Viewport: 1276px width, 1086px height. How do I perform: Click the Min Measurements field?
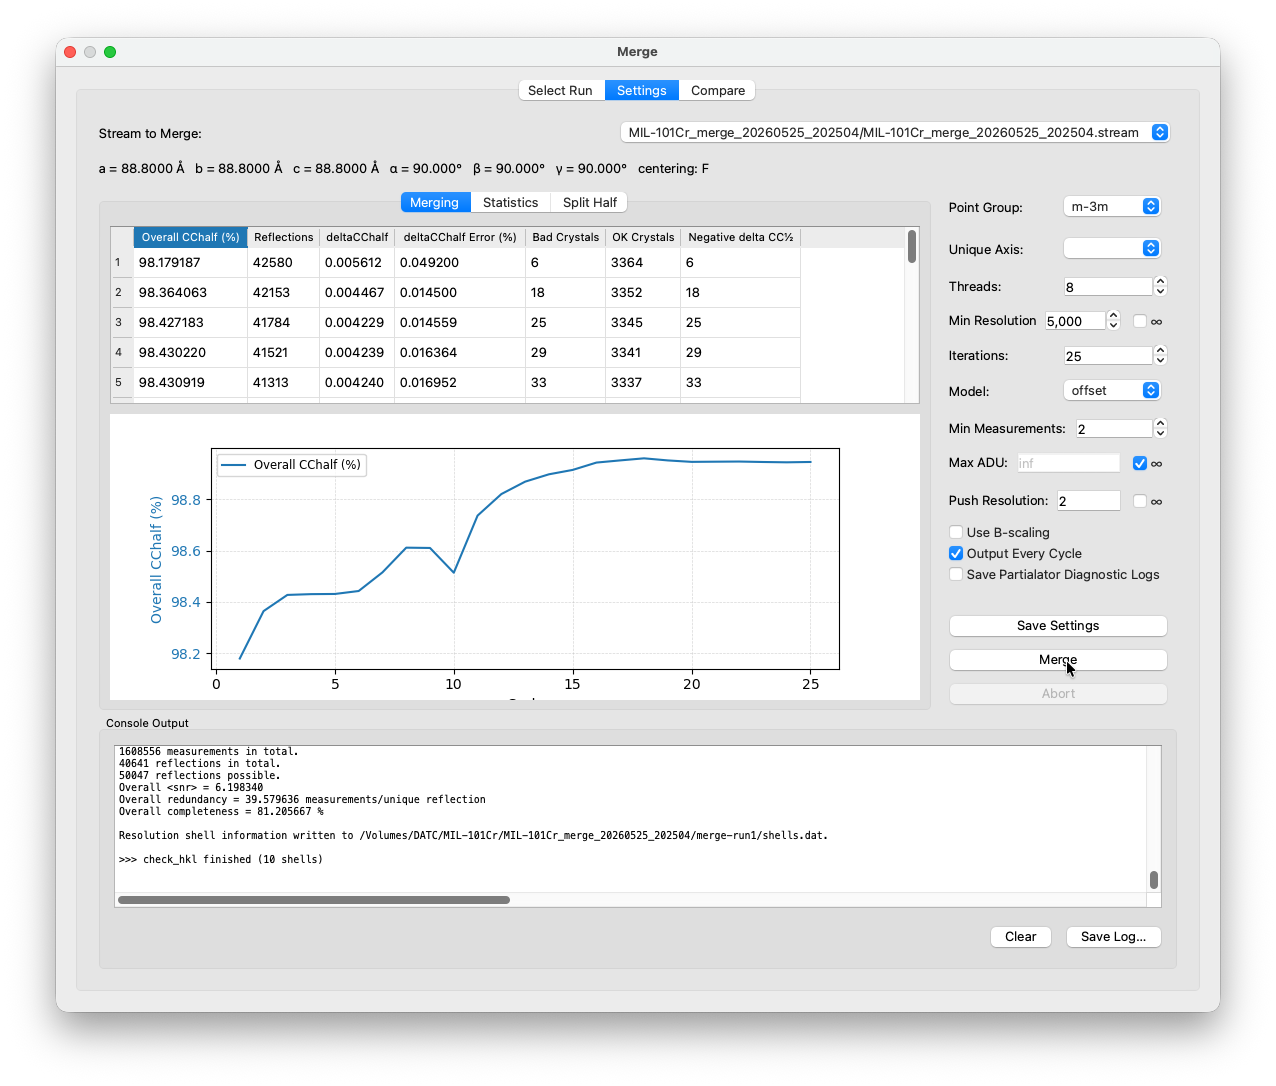(x=1114, y=428)
